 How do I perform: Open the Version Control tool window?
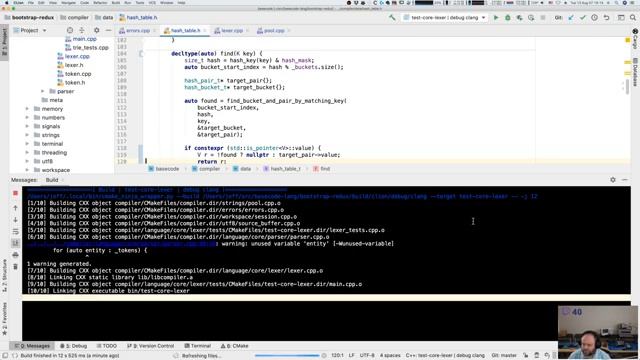pyautogui.click(x=150, y=346)
